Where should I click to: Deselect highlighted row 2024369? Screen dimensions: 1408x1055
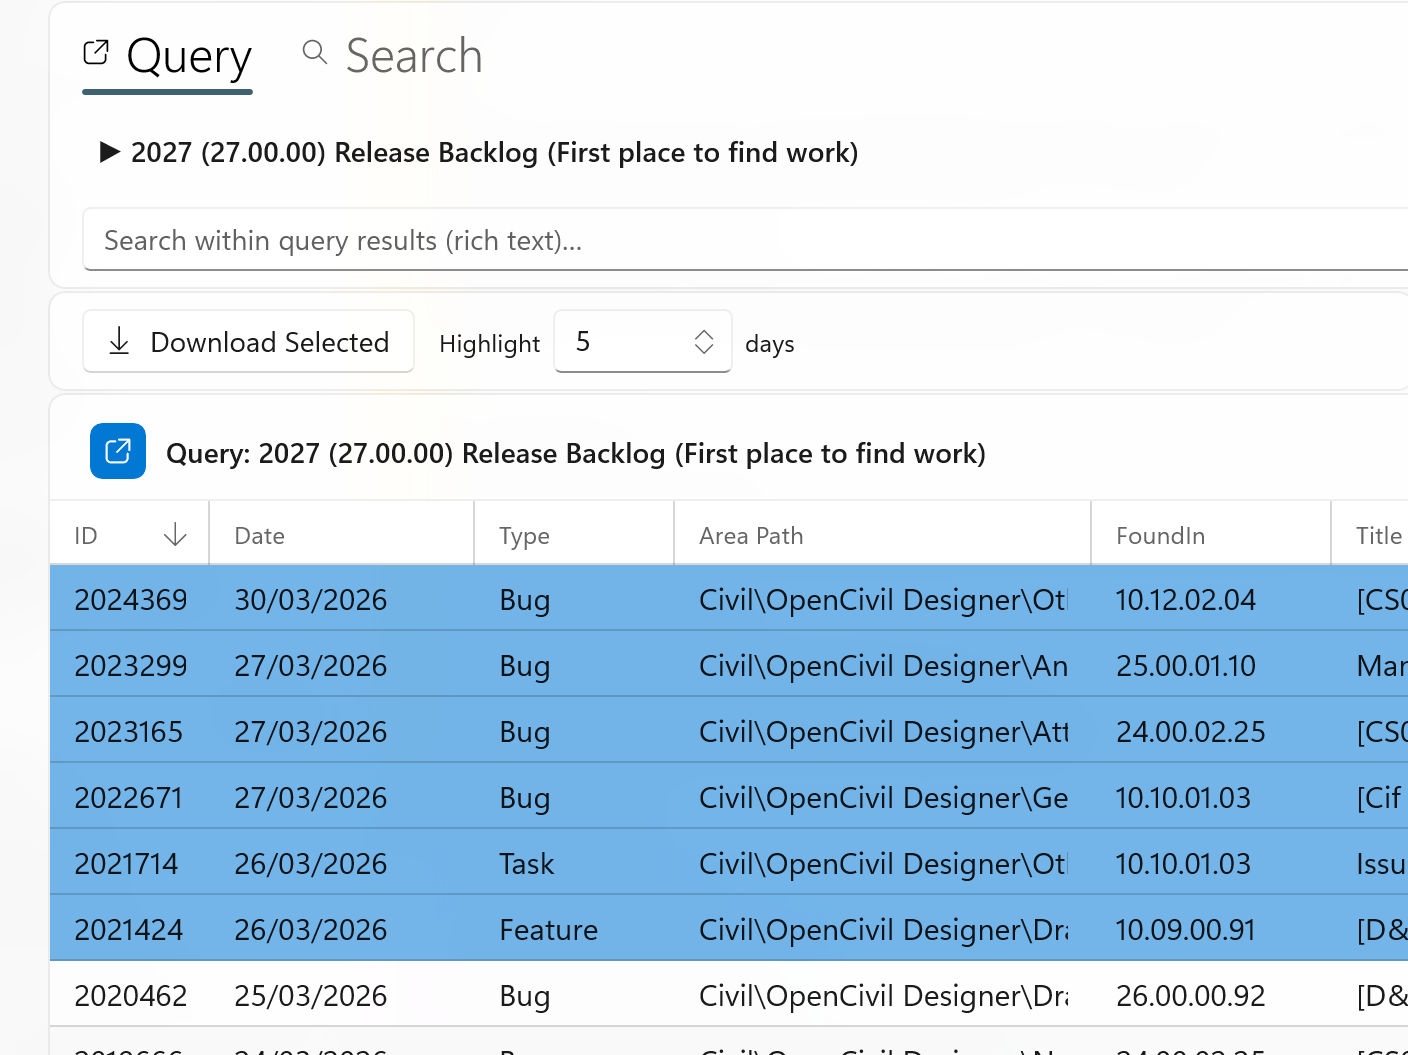tap(400, 598)
